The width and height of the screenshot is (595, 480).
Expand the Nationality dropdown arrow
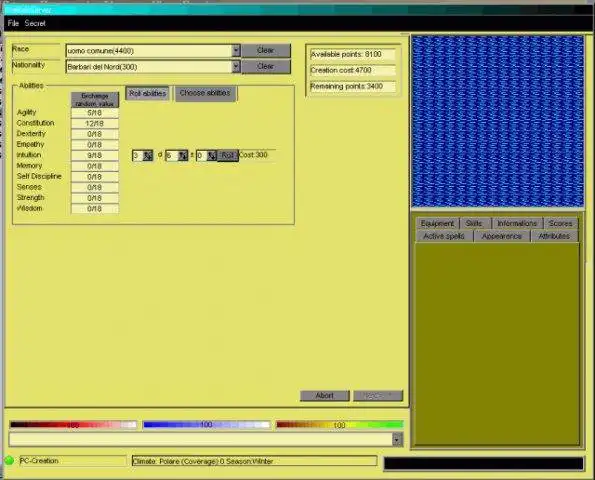point(236,67)
